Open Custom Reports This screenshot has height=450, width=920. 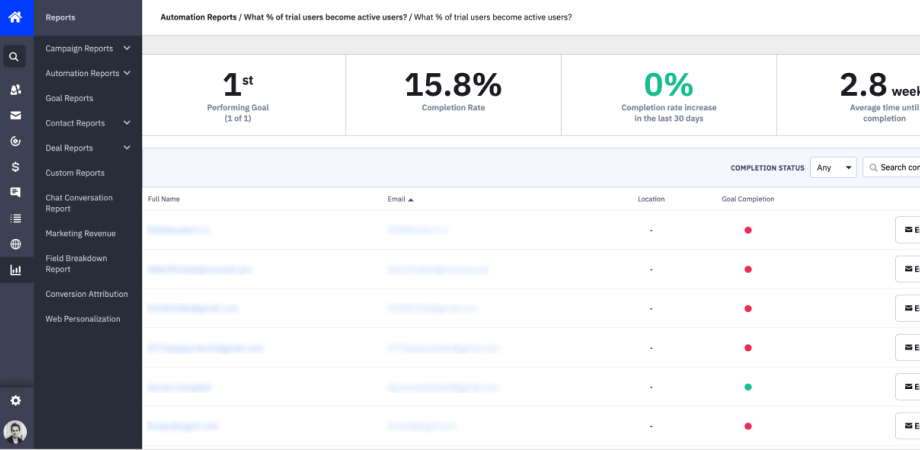(x=75, y=173)
